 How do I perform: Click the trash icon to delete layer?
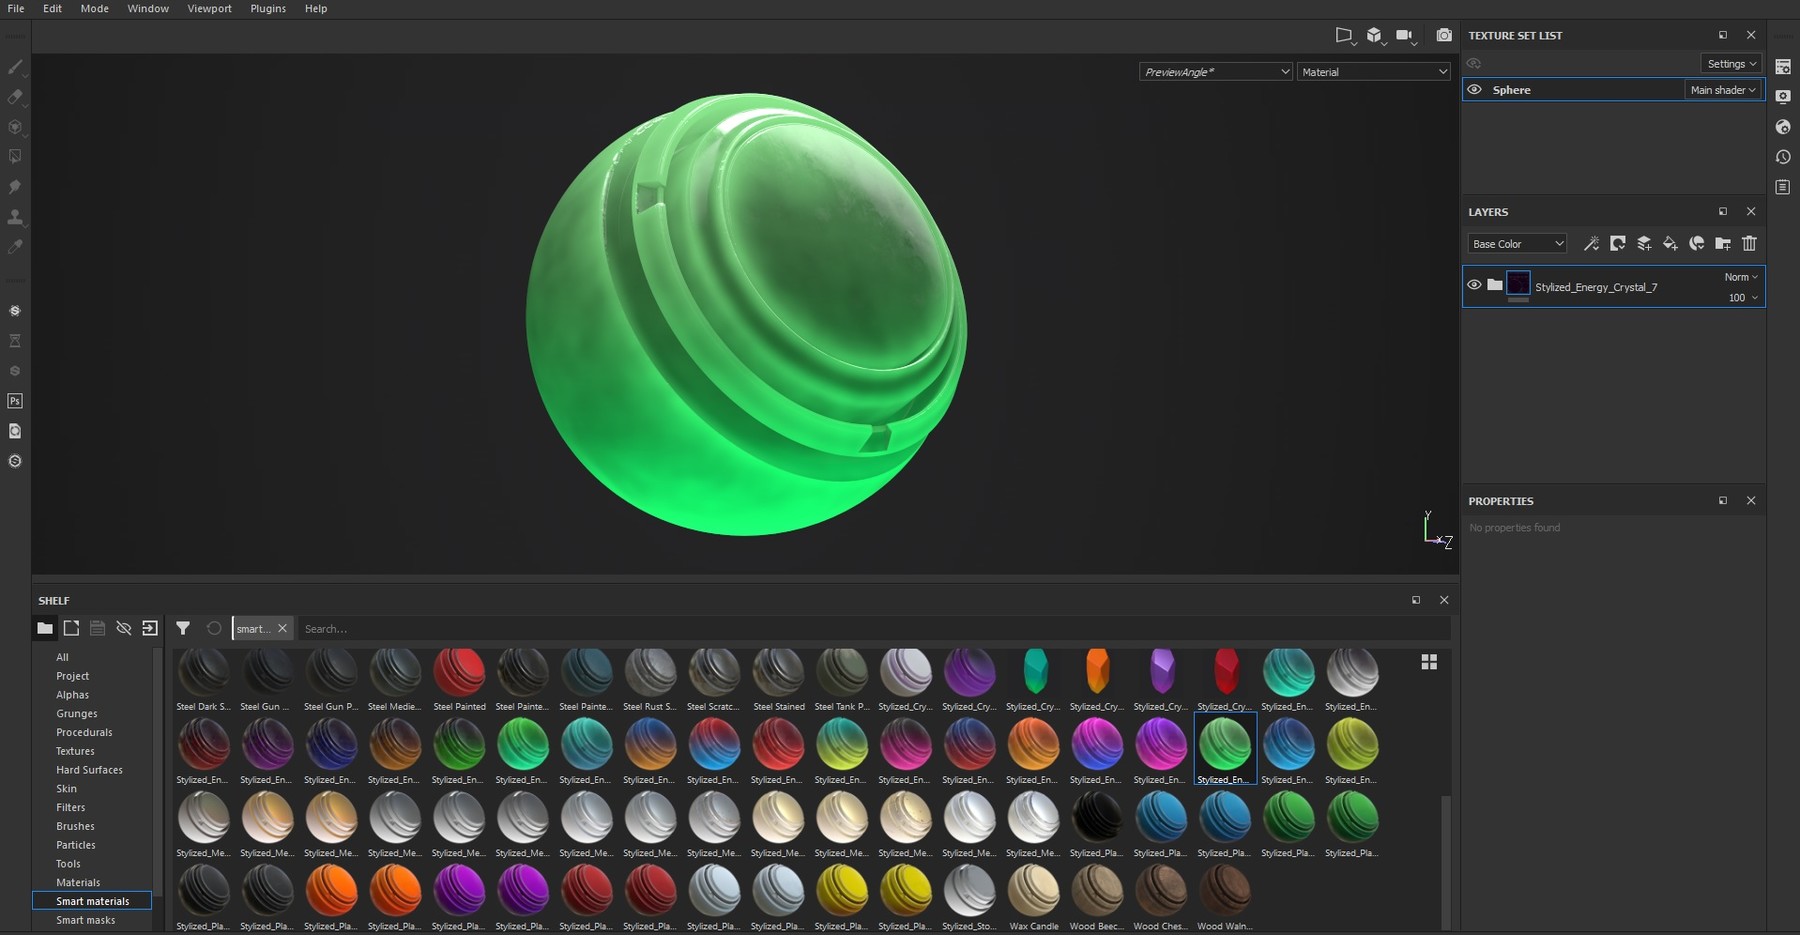coord(1748,243)
